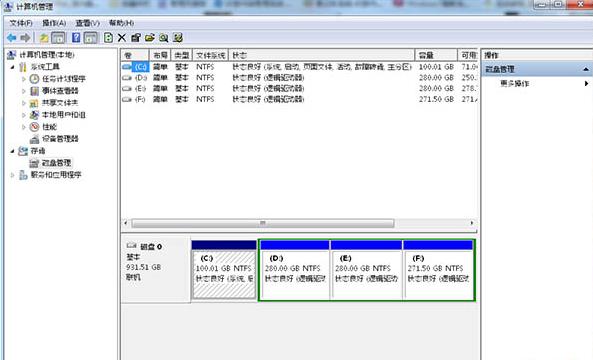Viewport: 593px width, 360px height.
Task: Click the horizontal scrollbar thumb in volume list
Action: (263, 223)
